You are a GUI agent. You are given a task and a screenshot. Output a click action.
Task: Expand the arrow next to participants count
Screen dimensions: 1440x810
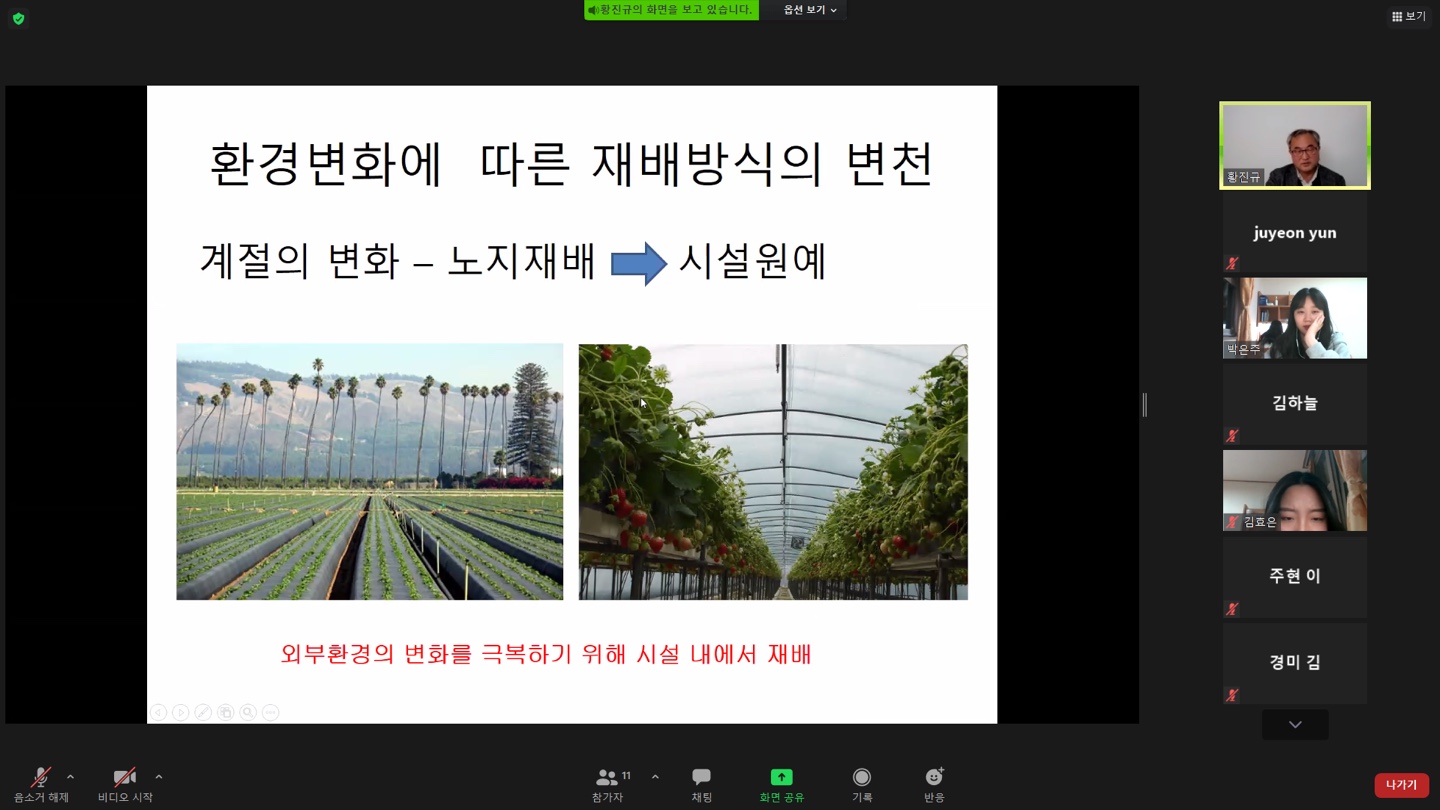[655, 777]
